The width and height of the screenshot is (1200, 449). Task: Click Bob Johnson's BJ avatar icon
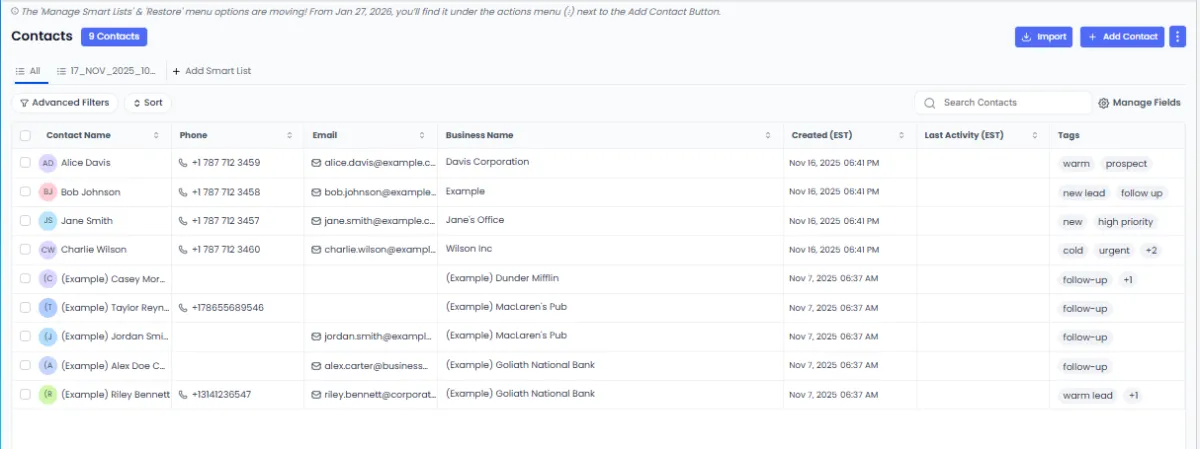[x=48, y=192]
